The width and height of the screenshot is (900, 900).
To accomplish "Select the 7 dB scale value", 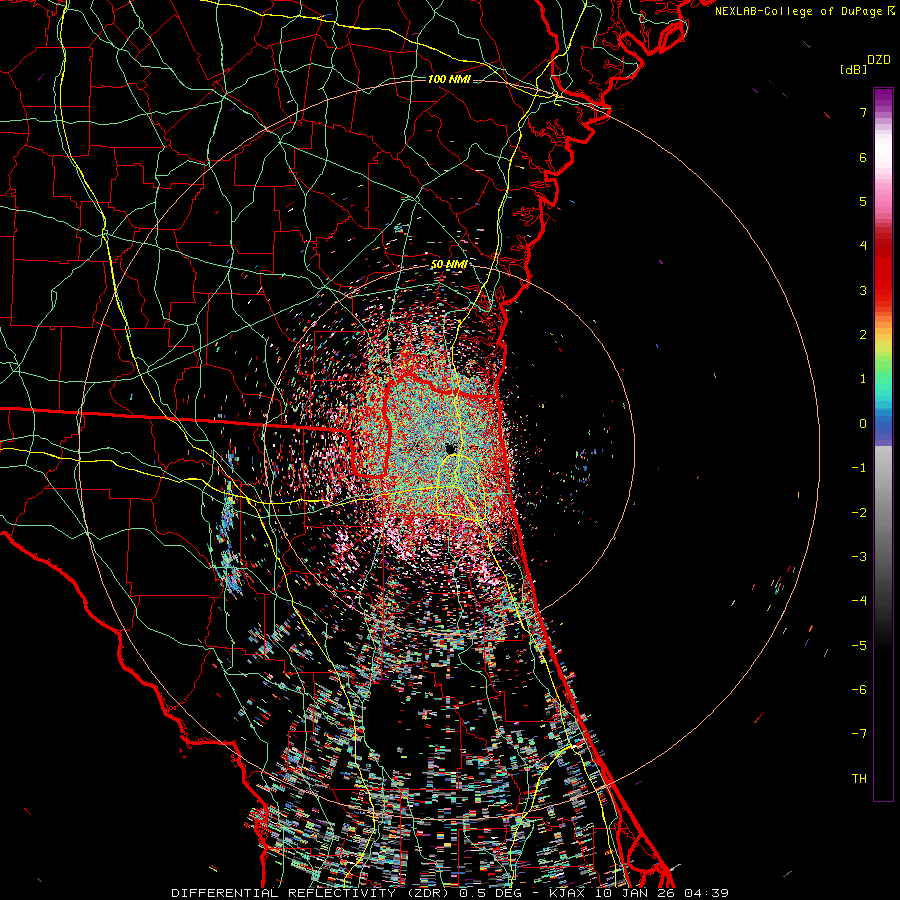I will 863,113.
